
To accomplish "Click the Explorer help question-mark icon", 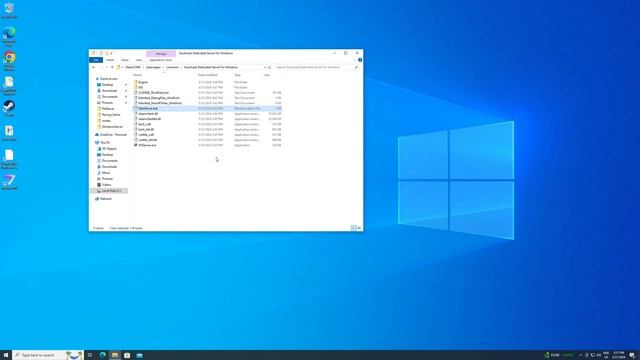I will coord(360,60).
